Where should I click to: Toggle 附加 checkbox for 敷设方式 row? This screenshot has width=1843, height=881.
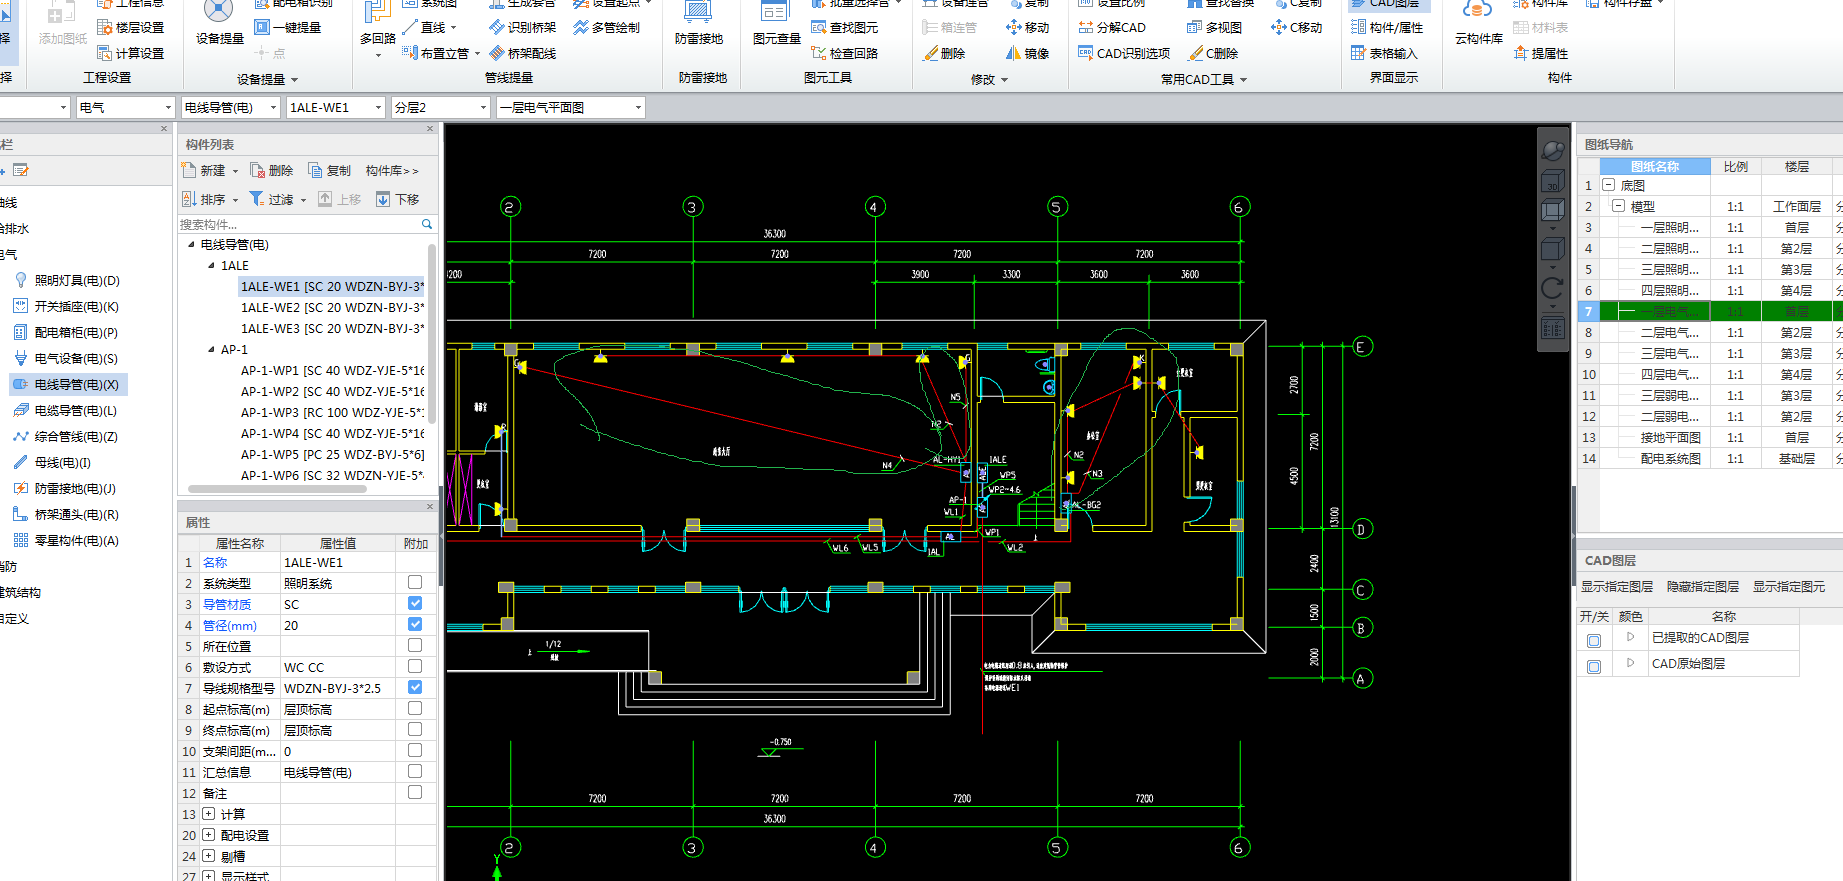(x=415, y=666)
